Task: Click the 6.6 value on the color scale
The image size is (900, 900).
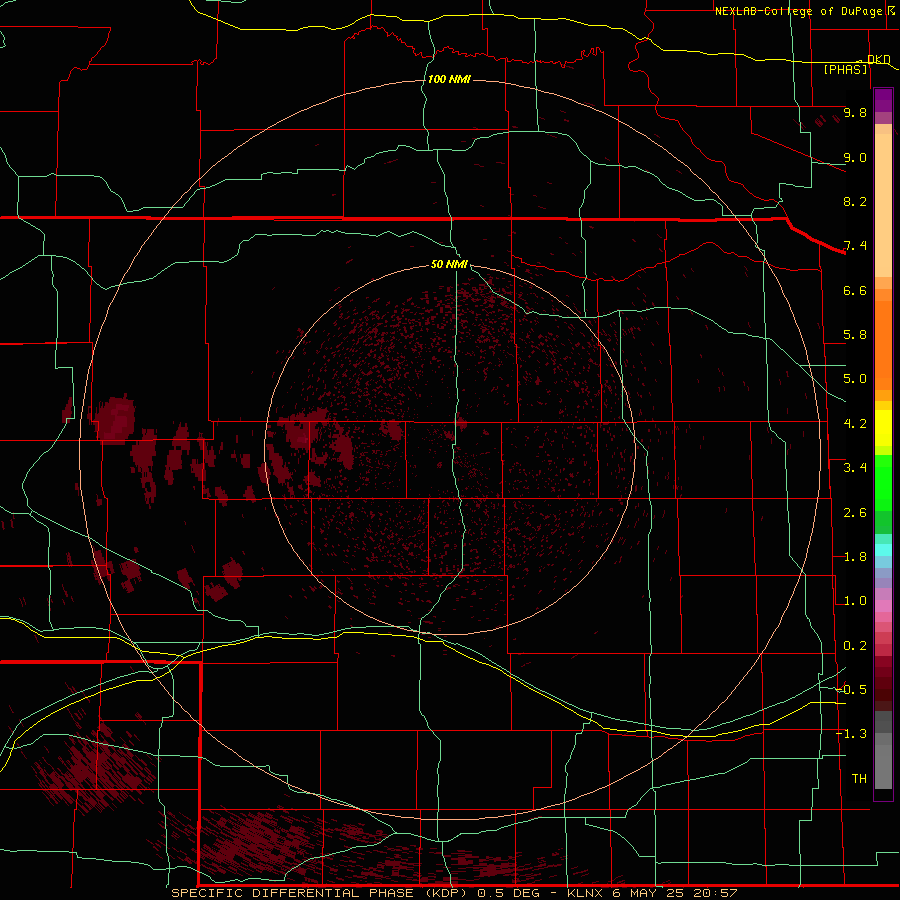Action: click(x=855, y=290)
